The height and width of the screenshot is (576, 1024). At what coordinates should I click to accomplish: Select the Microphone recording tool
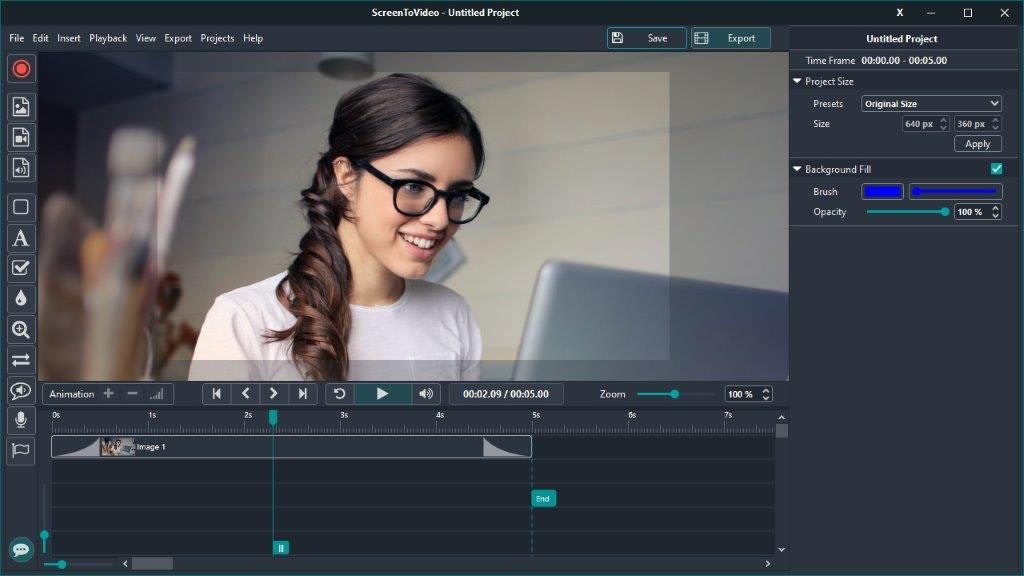point(21,420)
